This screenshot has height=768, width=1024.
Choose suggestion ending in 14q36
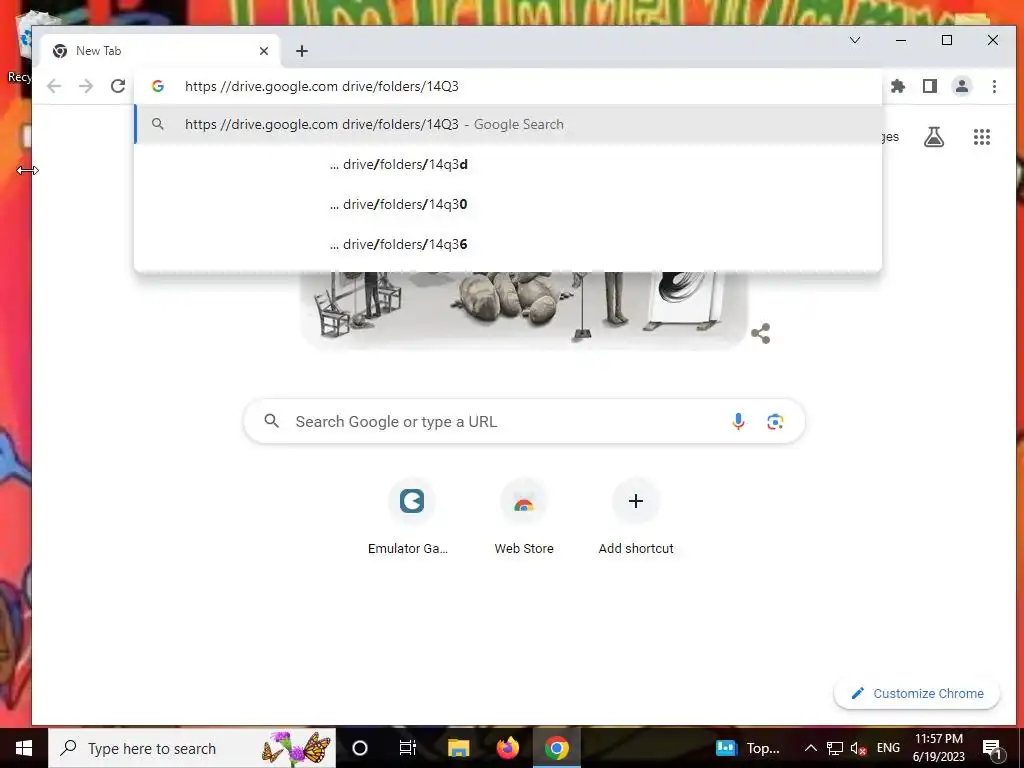[508, 244]
